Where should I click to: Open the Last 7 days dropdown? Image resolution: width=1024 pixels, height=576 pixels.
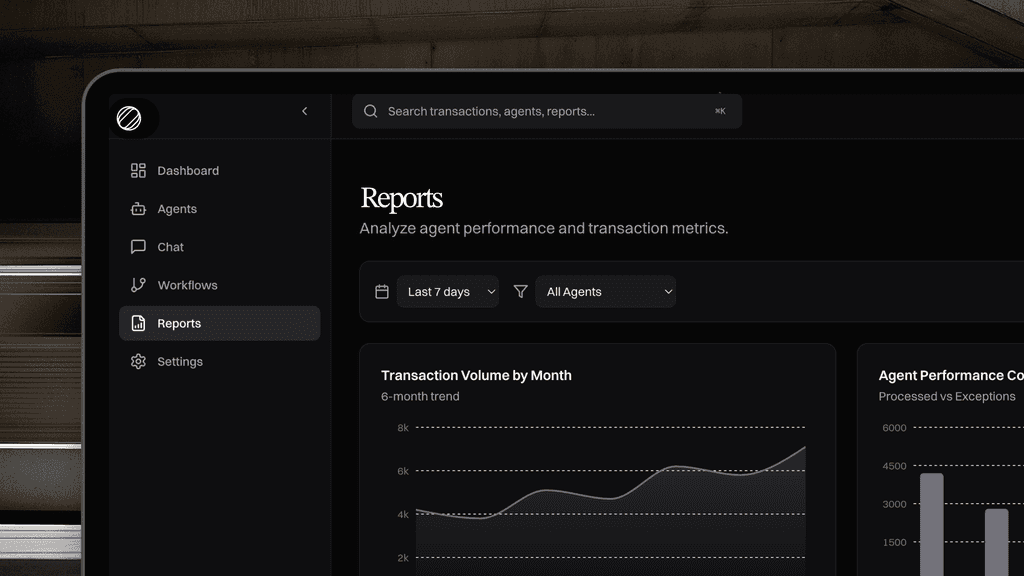[448, 292]
